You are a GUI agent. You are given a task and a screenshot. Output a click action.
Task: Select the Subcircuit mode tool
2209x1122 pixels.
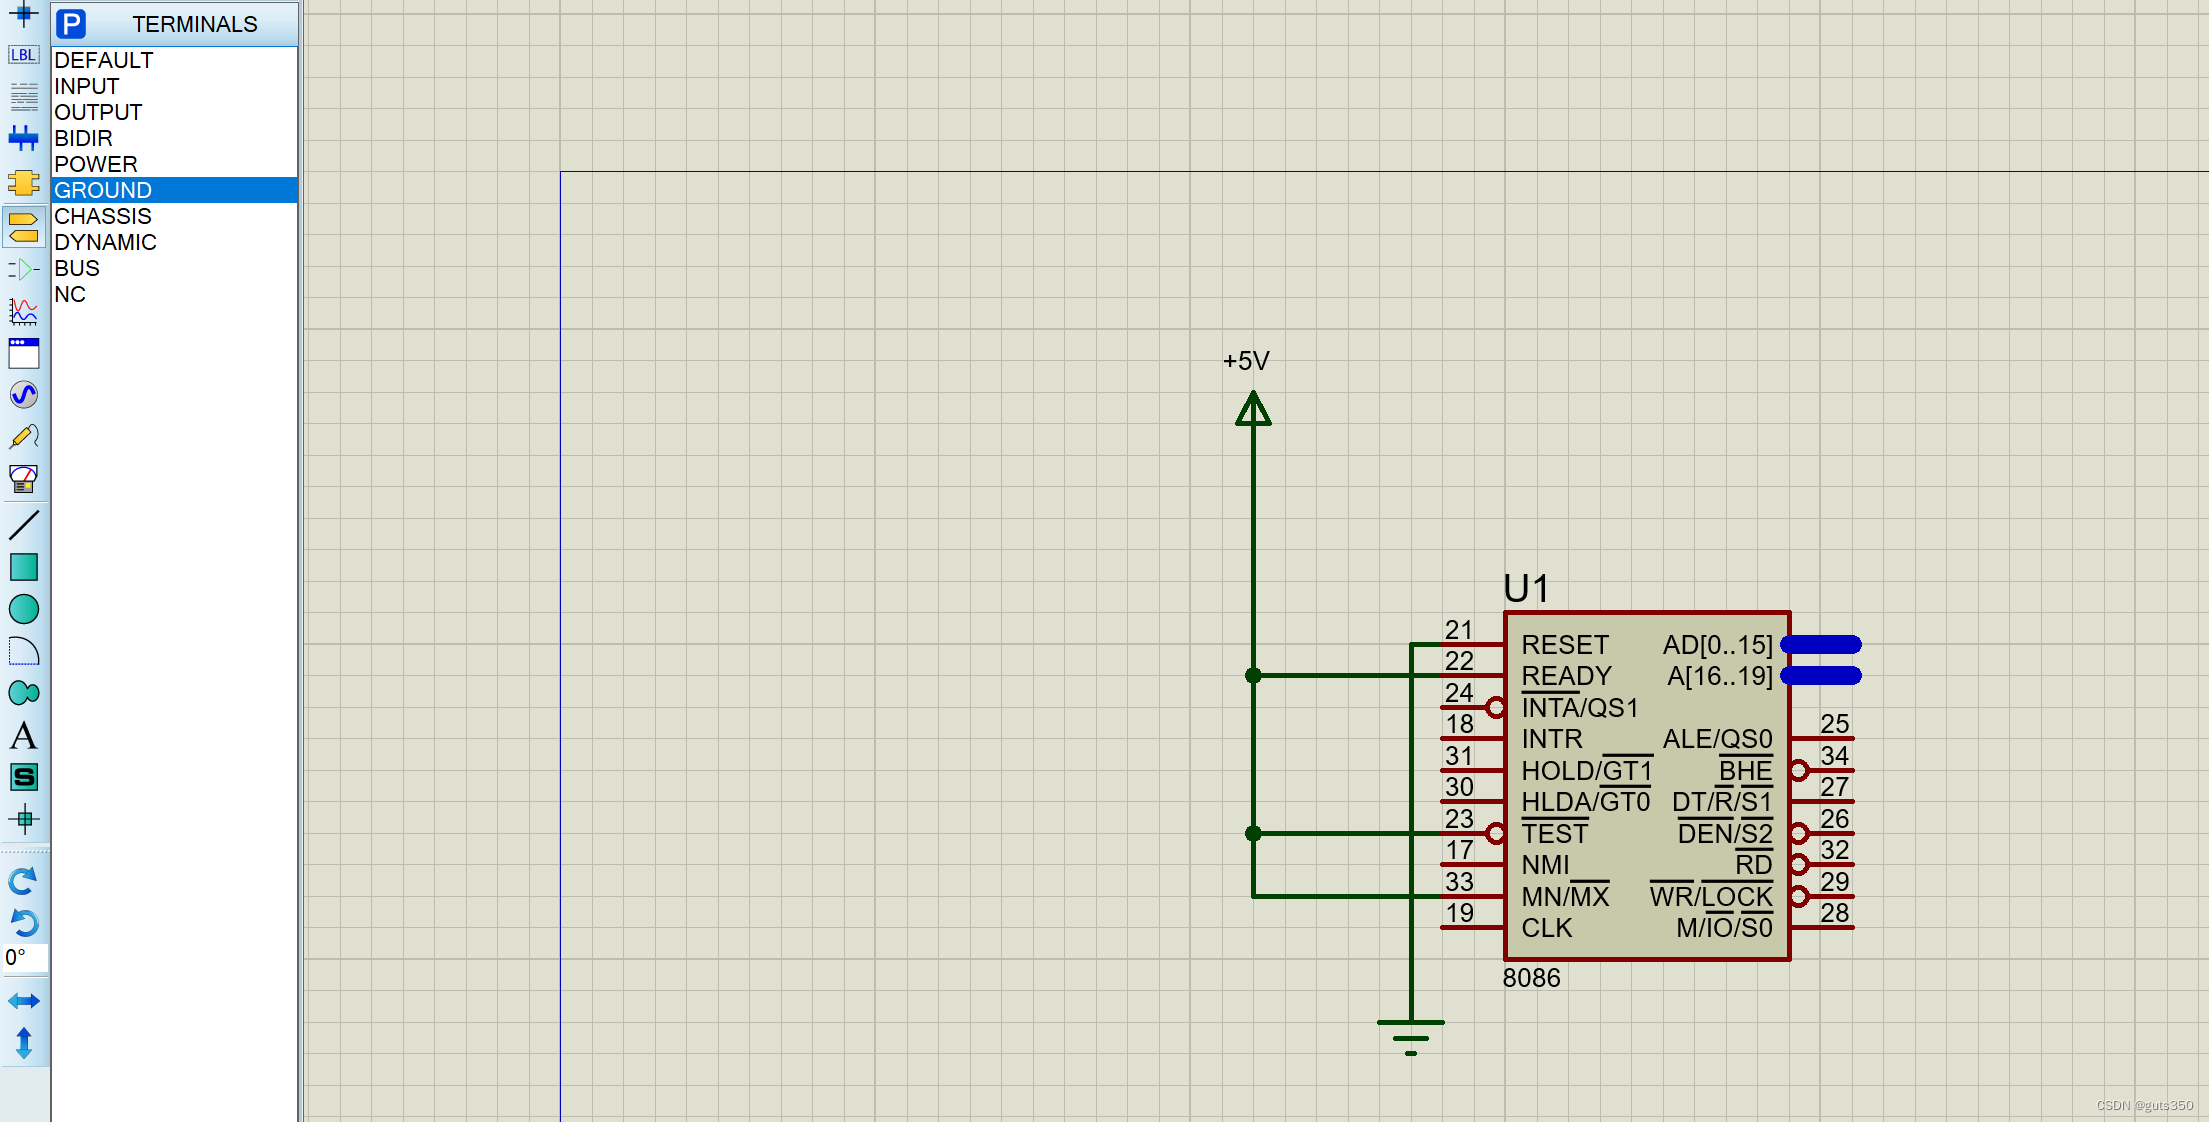pos(23,182)
